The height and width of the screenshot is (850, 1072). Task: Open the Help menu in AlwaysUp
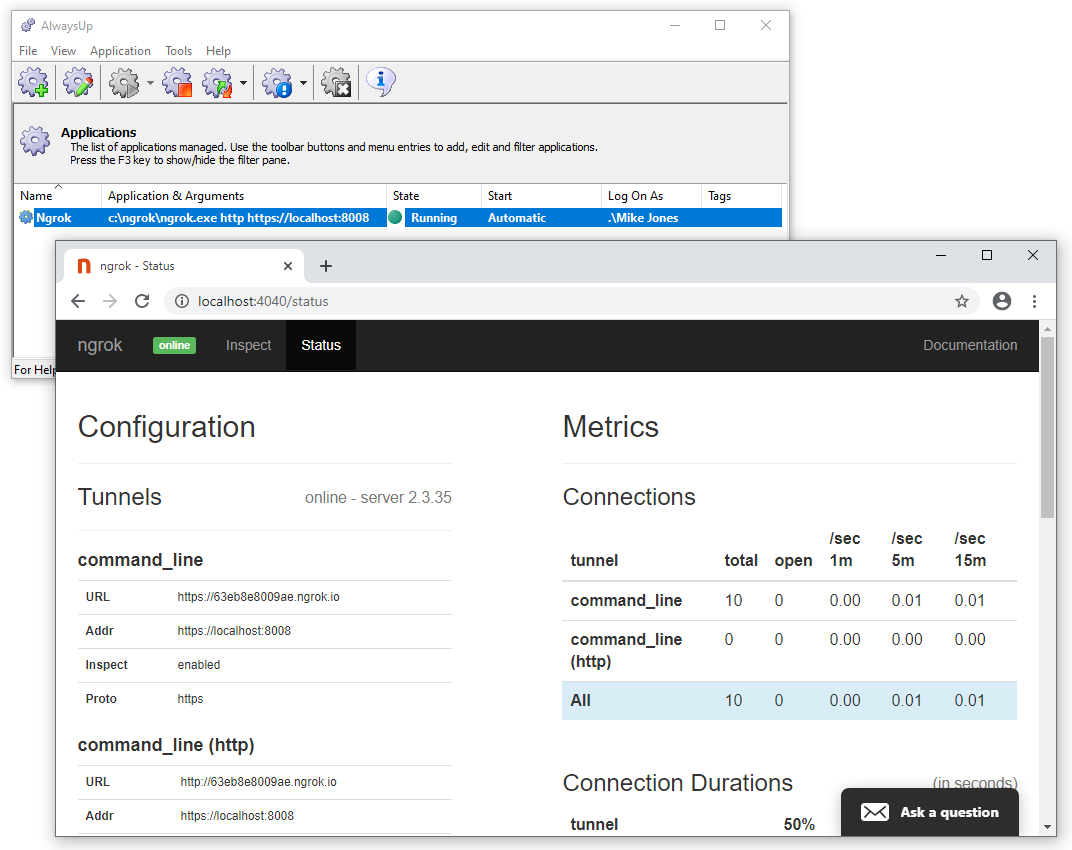coord(218,51)
